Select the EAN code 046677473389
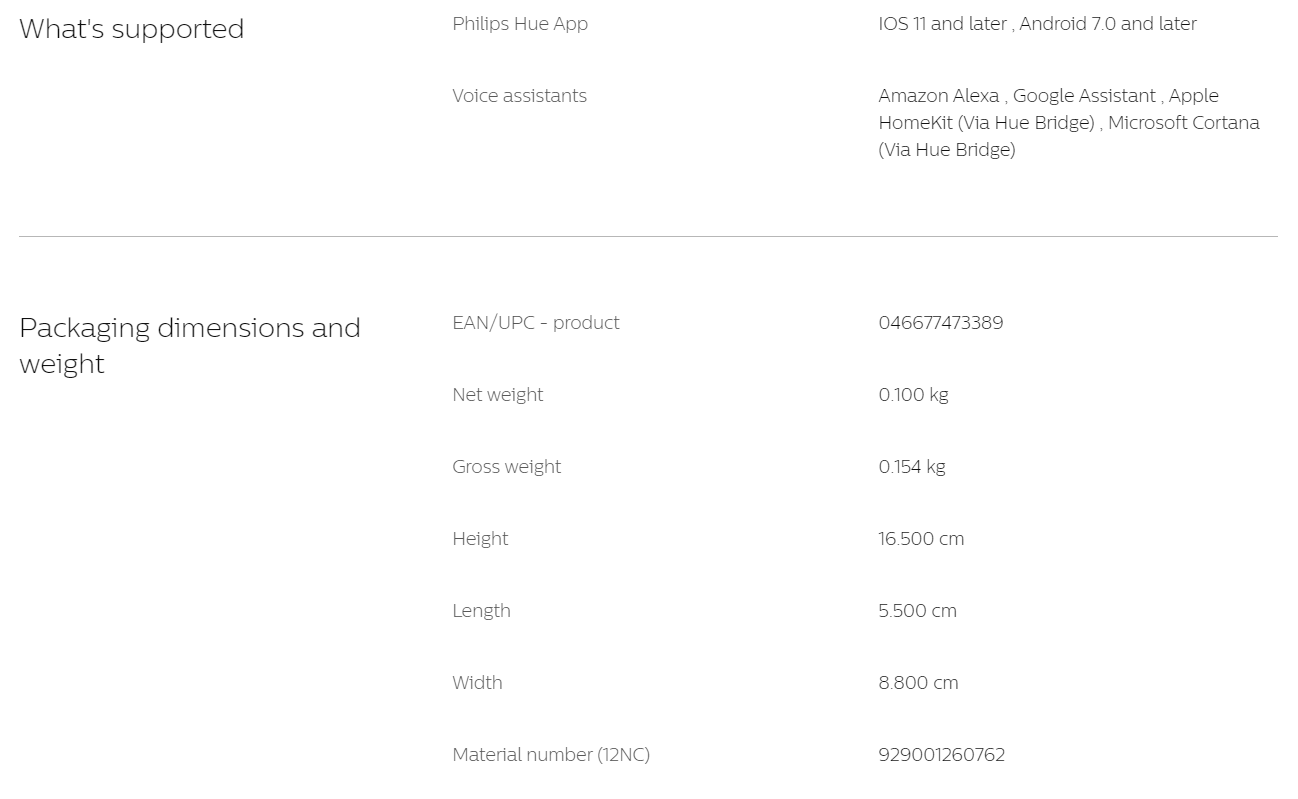Screen dimensions: 1298x799 coord(940,323)
